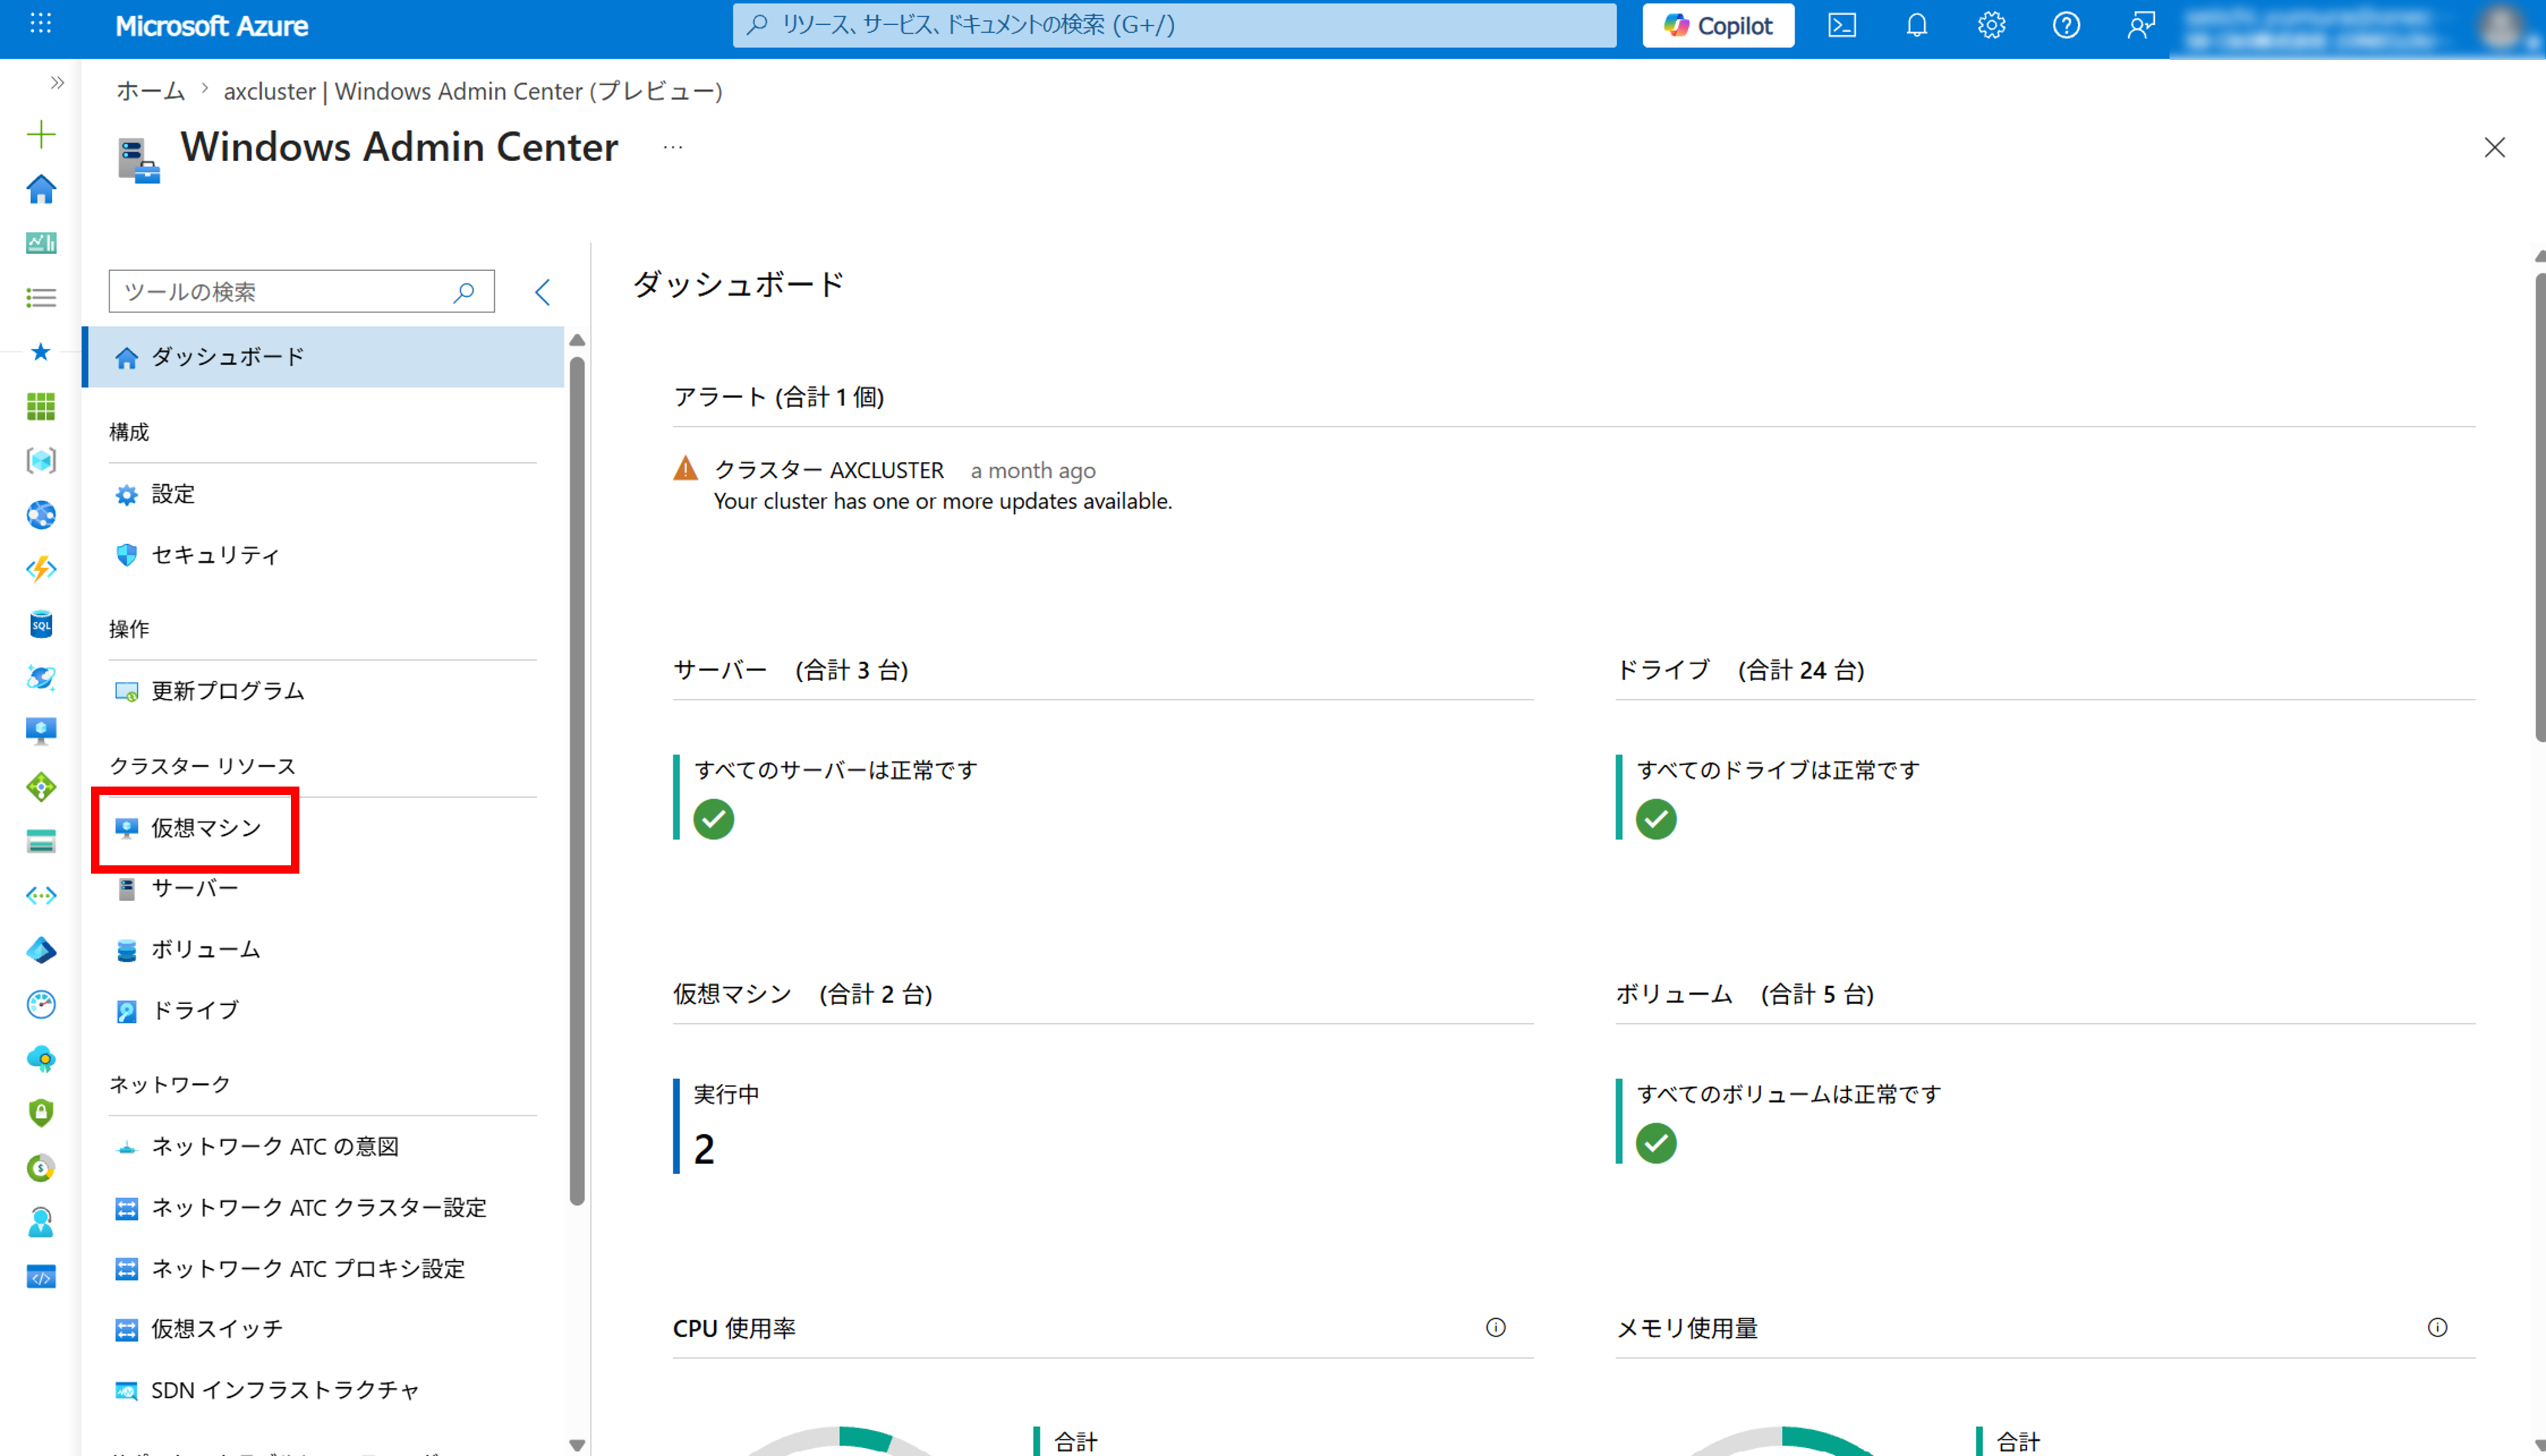Click the axcluster Windows Admin Center breadcrumb

473,91
